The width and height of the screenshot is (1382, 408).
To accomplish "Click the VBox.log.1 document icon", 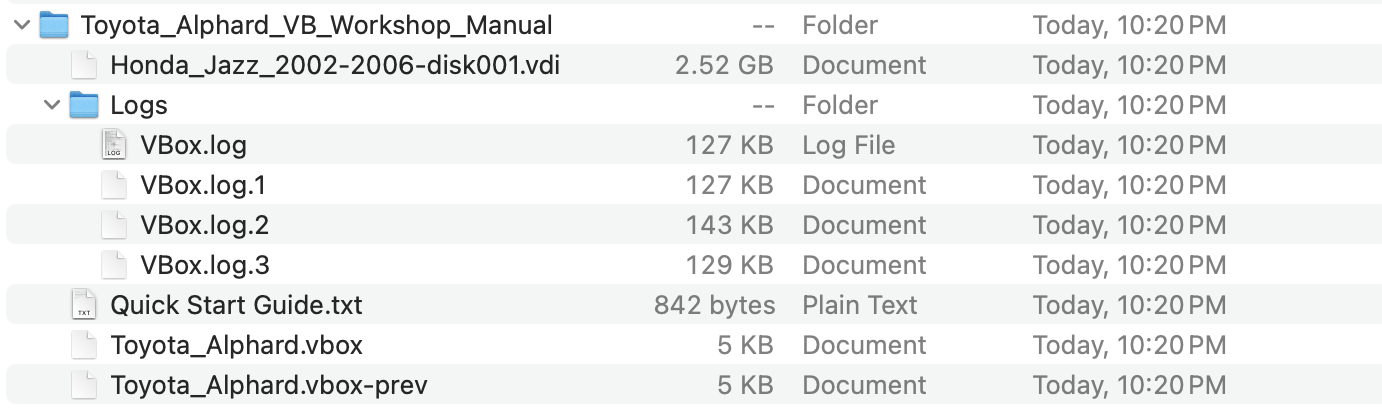I will [114, 185].
